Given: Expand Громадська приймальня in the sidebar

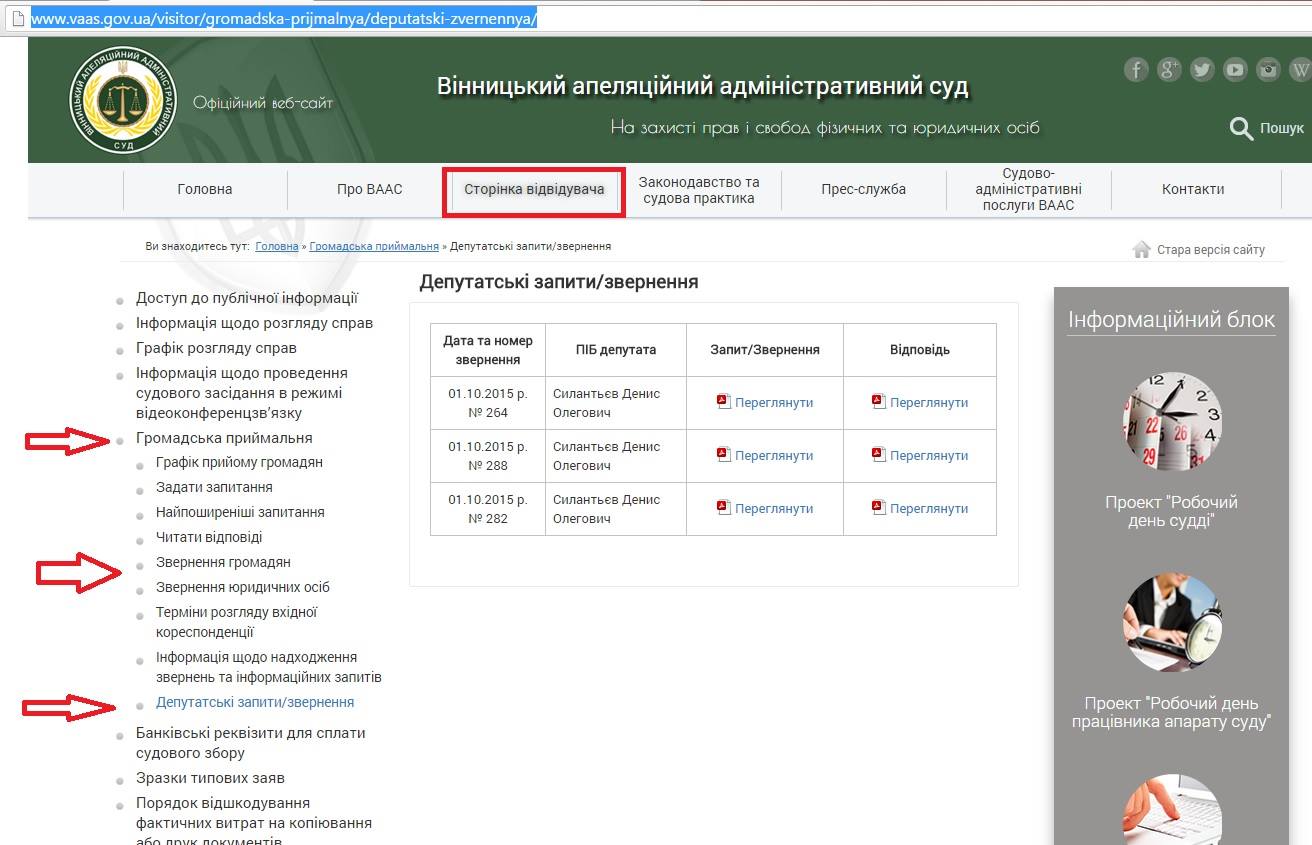Looking at the screenshot, I should pos(224,438).
